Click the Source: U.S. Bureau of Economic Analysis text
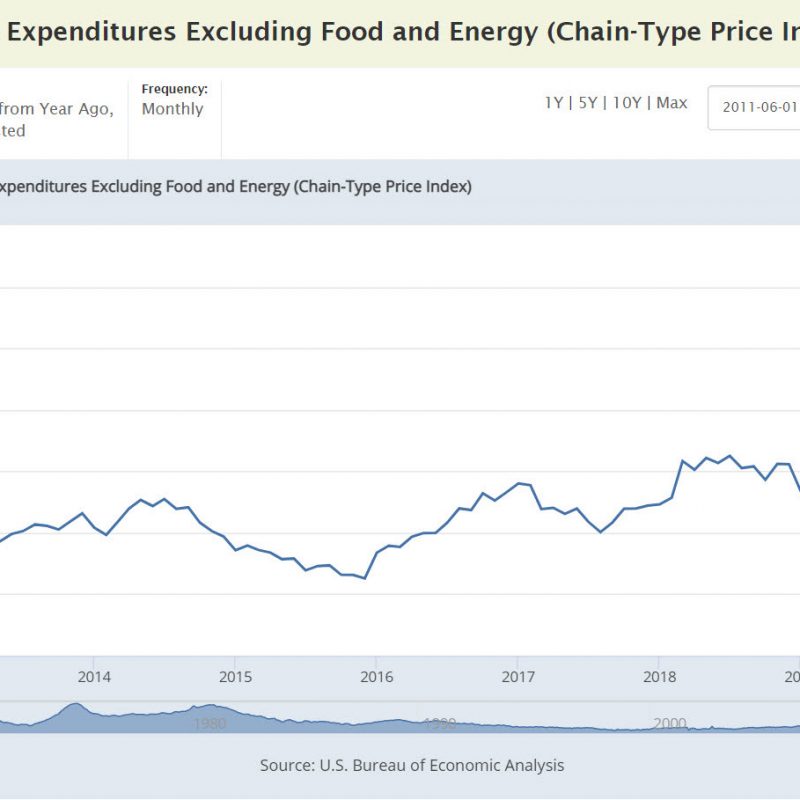This screenshot has height=800, width=800. click(412, 765)
